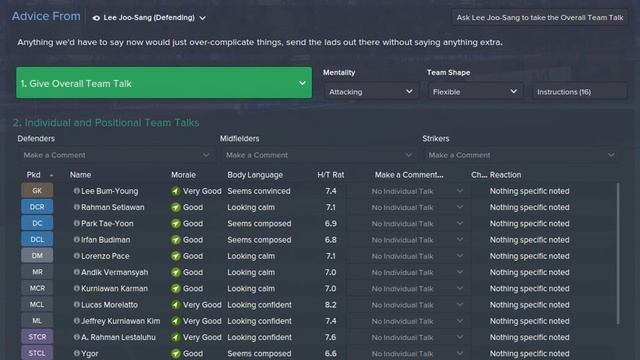Viewport: 640px width, 360px height.
Task: Click the eye icon beside Lee Joo-Sang
Action: coord(96,18)
